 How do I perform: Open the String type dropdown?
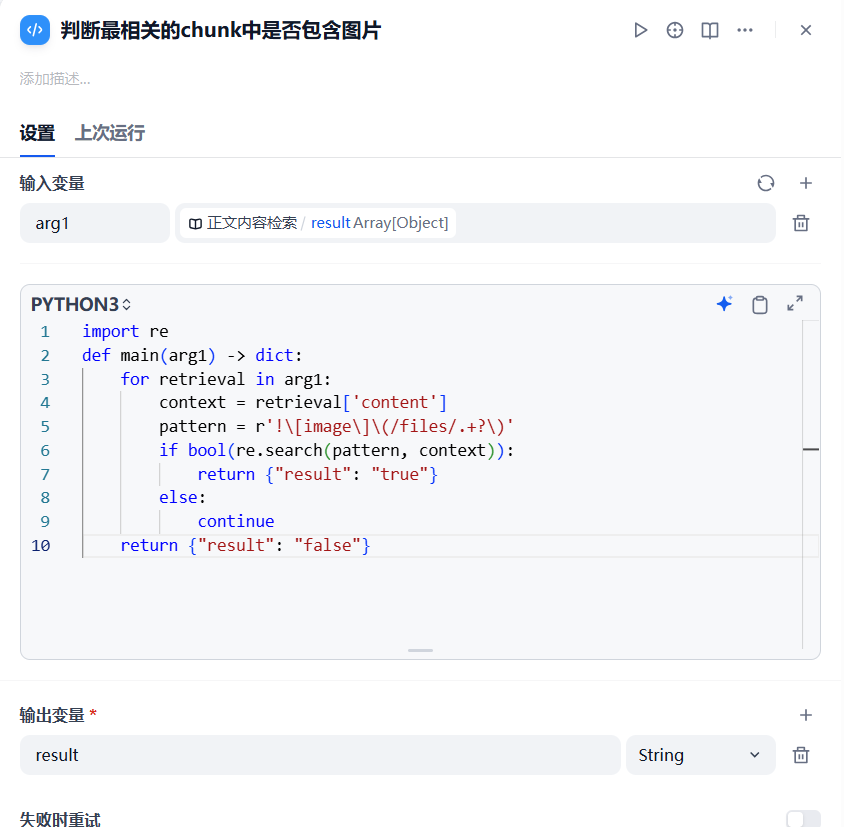coord(701,755)
